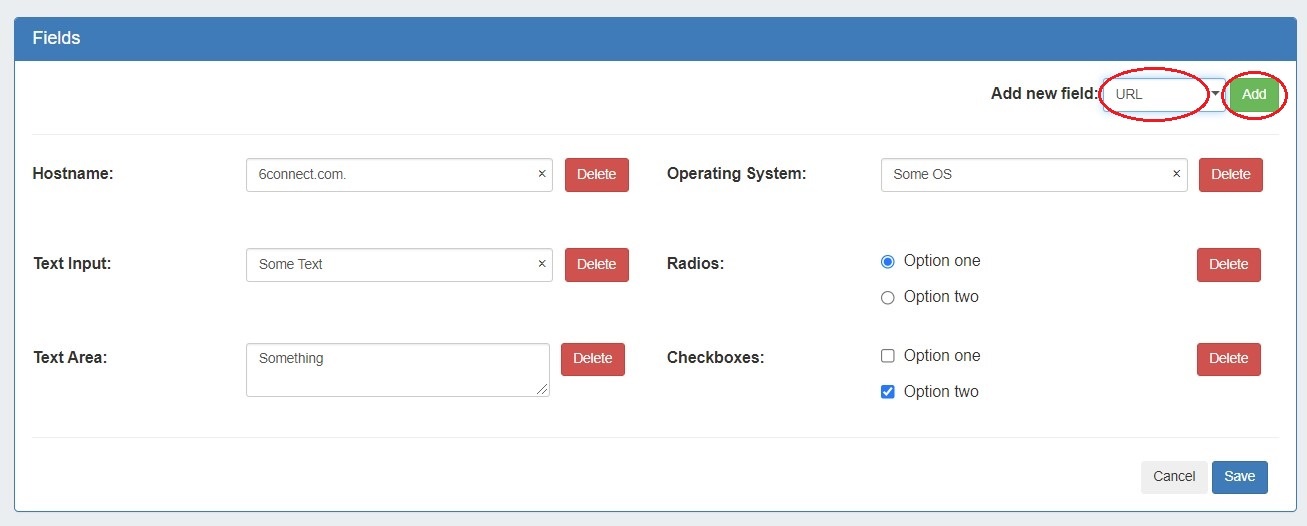
Task: Open the Add new field dropdown
Action: (x=1163, y=95)
